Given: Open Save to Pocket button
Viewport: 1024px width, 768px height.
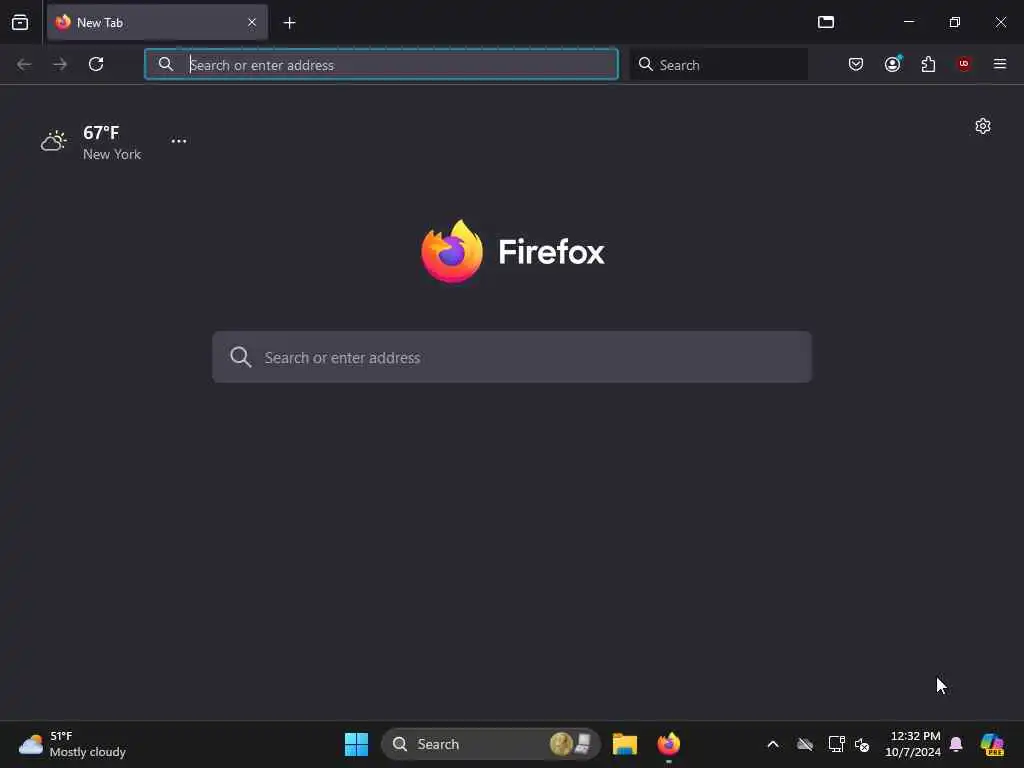Looking at the screenshot, I should click(856, 64).
